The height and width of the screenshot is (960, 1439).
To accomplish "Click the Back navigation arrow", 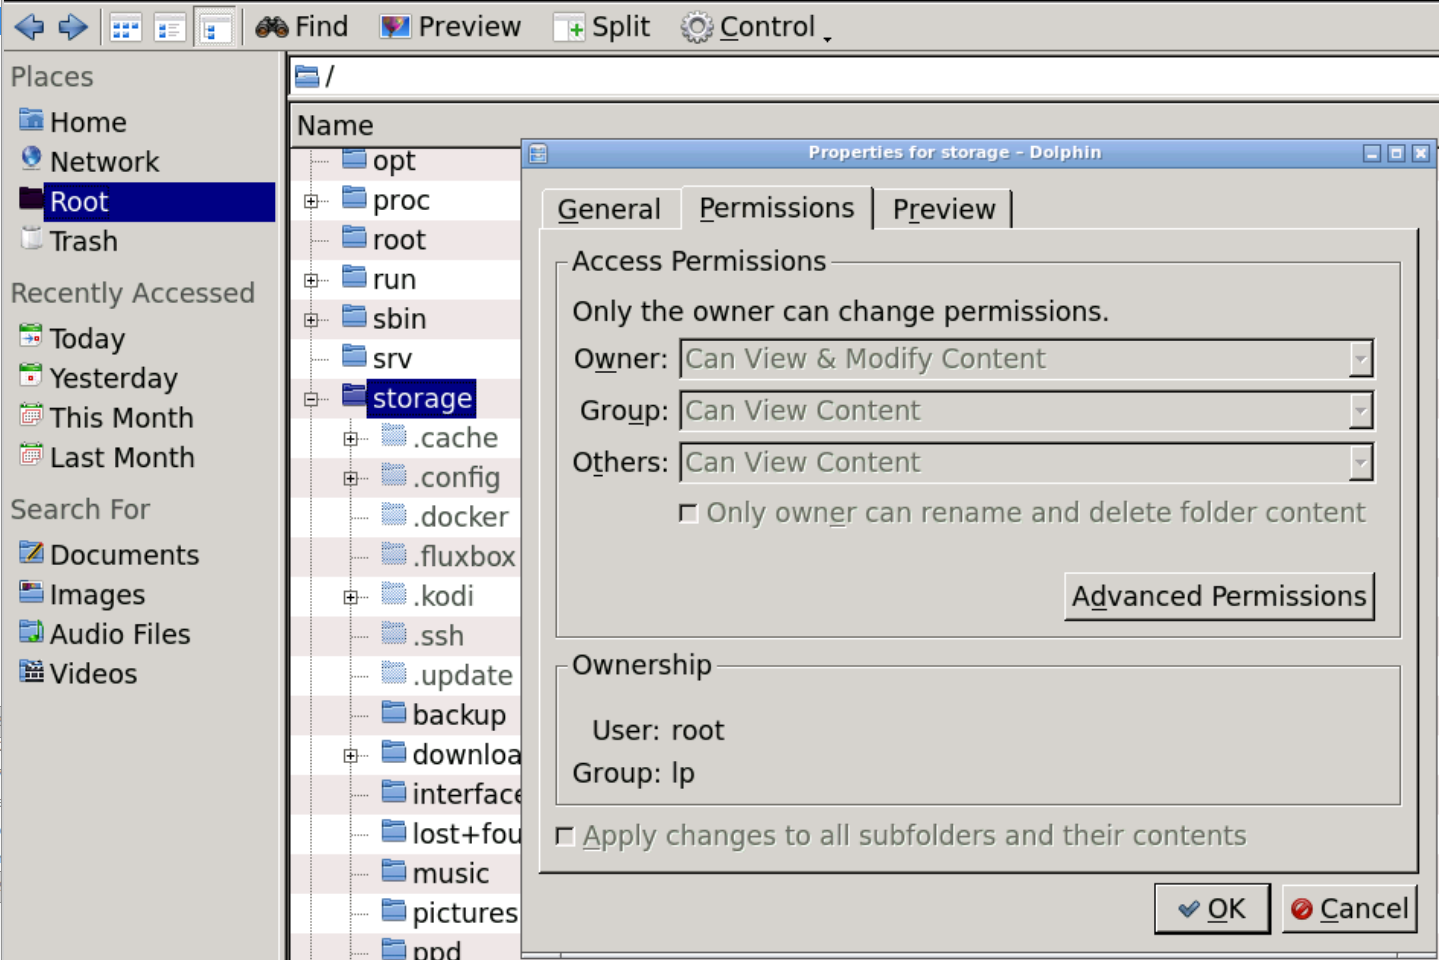I will coord(29,27).
